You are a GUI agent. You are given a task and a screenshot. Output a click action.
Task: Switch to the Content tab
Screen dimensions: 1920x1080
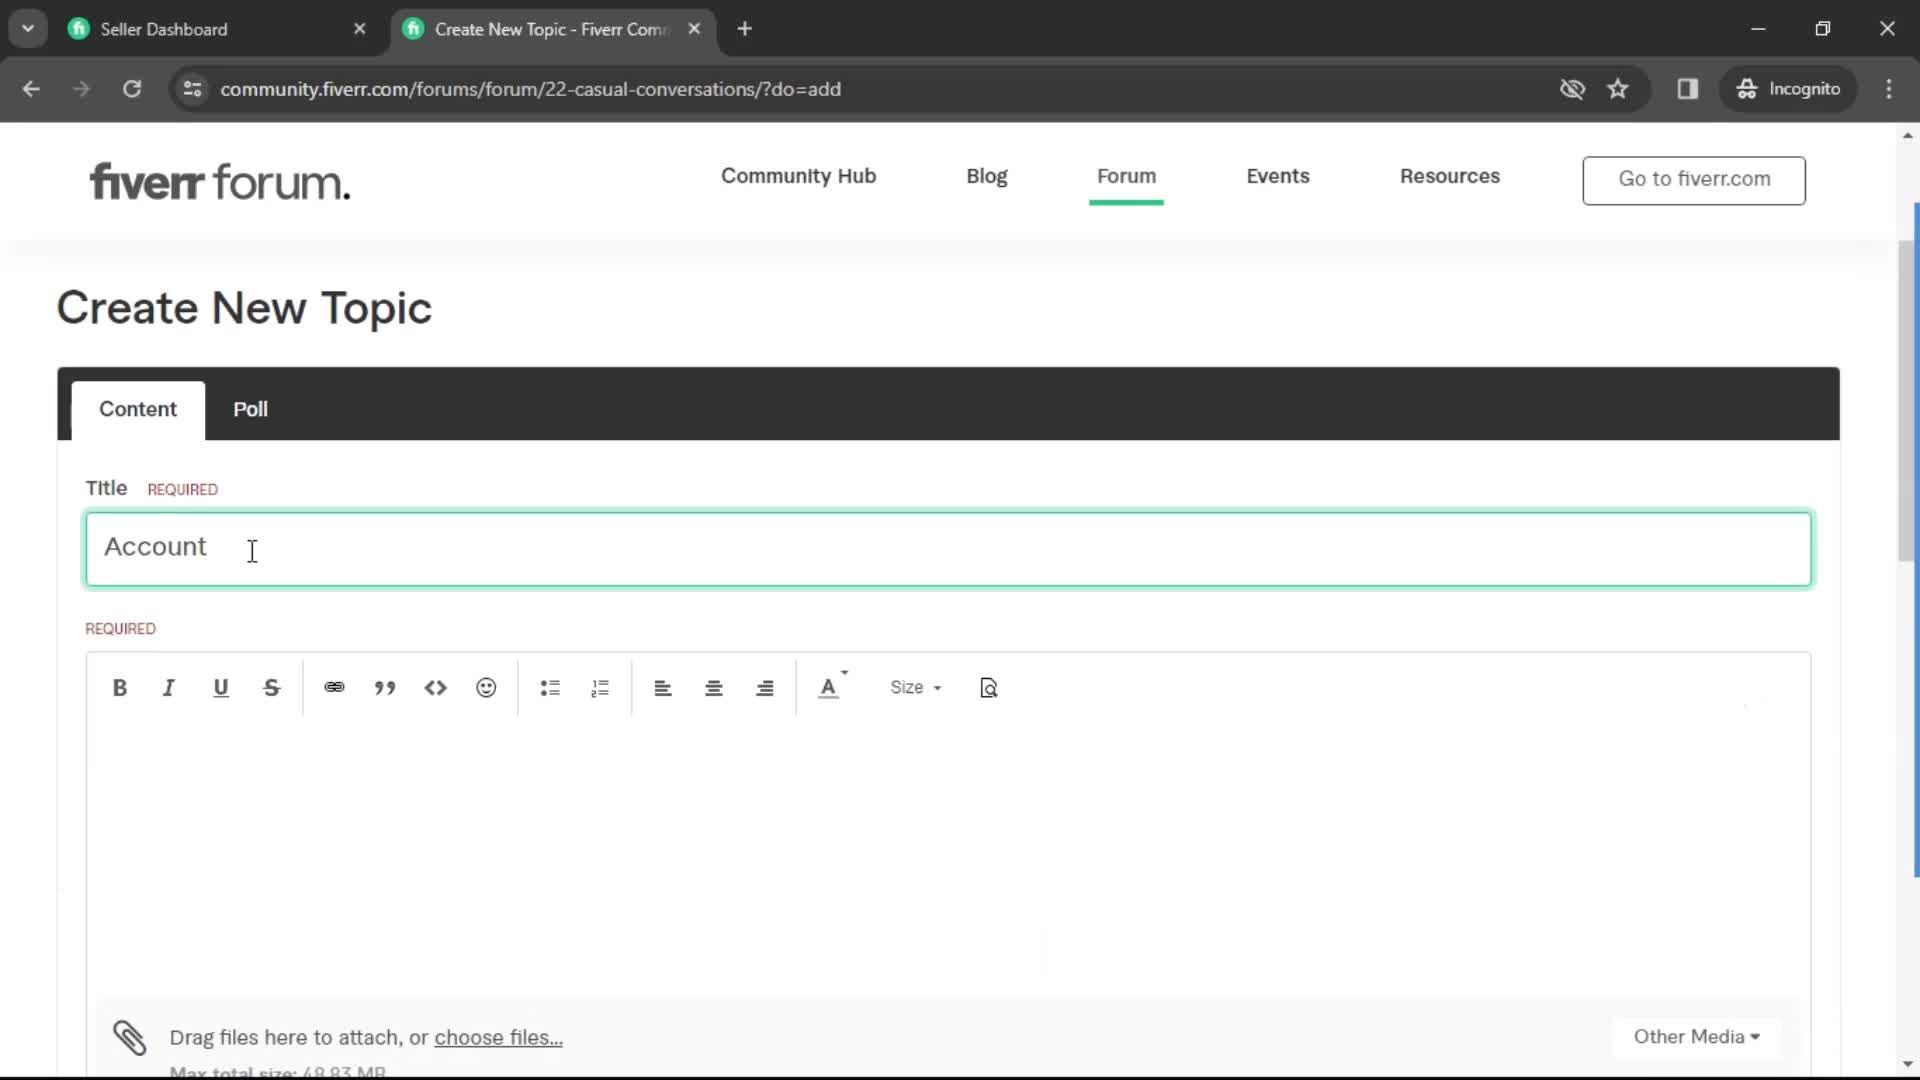137,407
